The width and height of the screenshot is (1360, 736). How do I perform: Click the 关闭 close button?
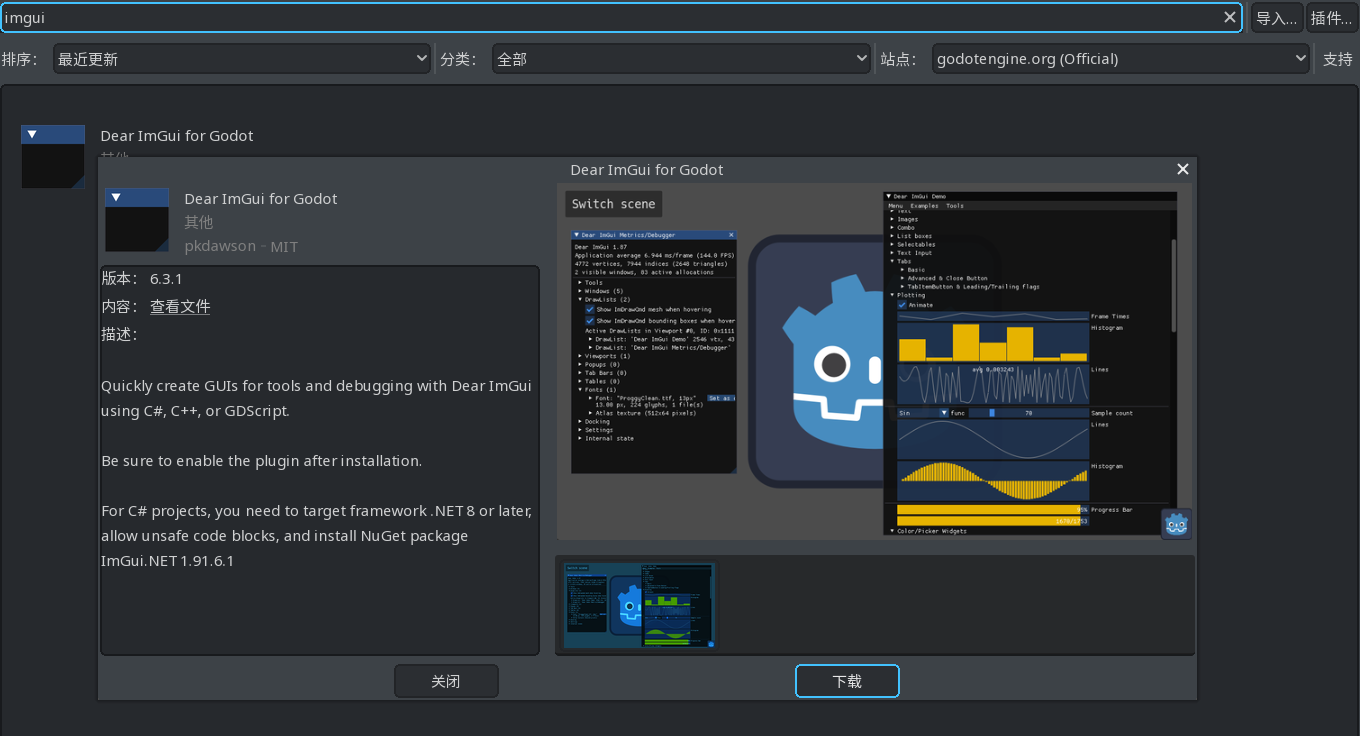446,681
